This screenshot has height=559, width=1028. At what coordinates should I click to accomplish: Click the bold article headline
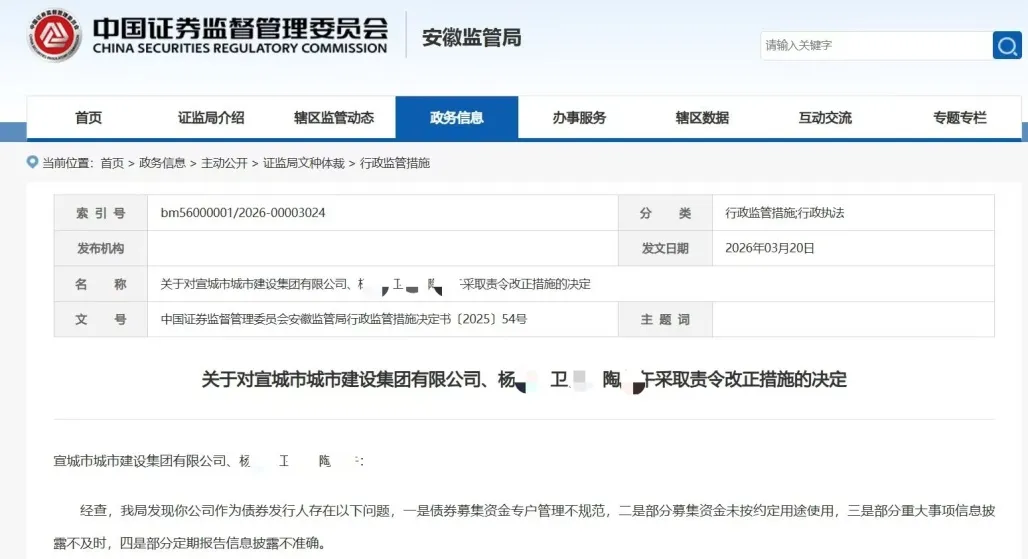coord(524,379)
